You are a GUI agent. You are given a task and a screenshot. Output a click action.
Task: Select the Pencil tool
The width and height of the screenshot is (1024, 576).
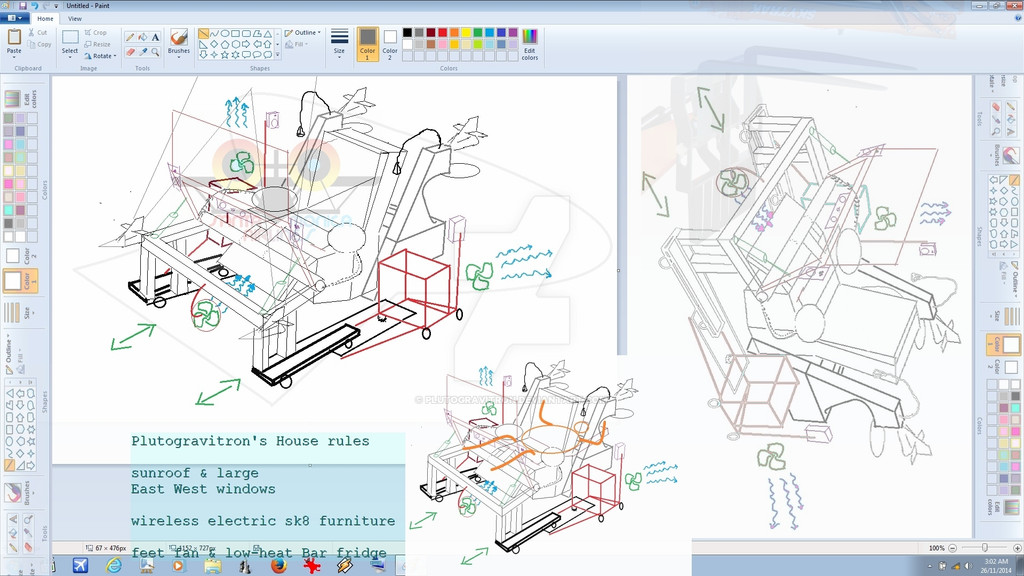click(130, 37)
